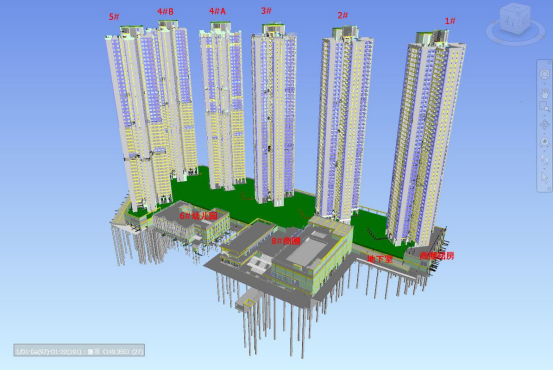Viewport: 553px width, 370px height.
Task: Select the 4#A tower in the model
Action: pos(222,106)
